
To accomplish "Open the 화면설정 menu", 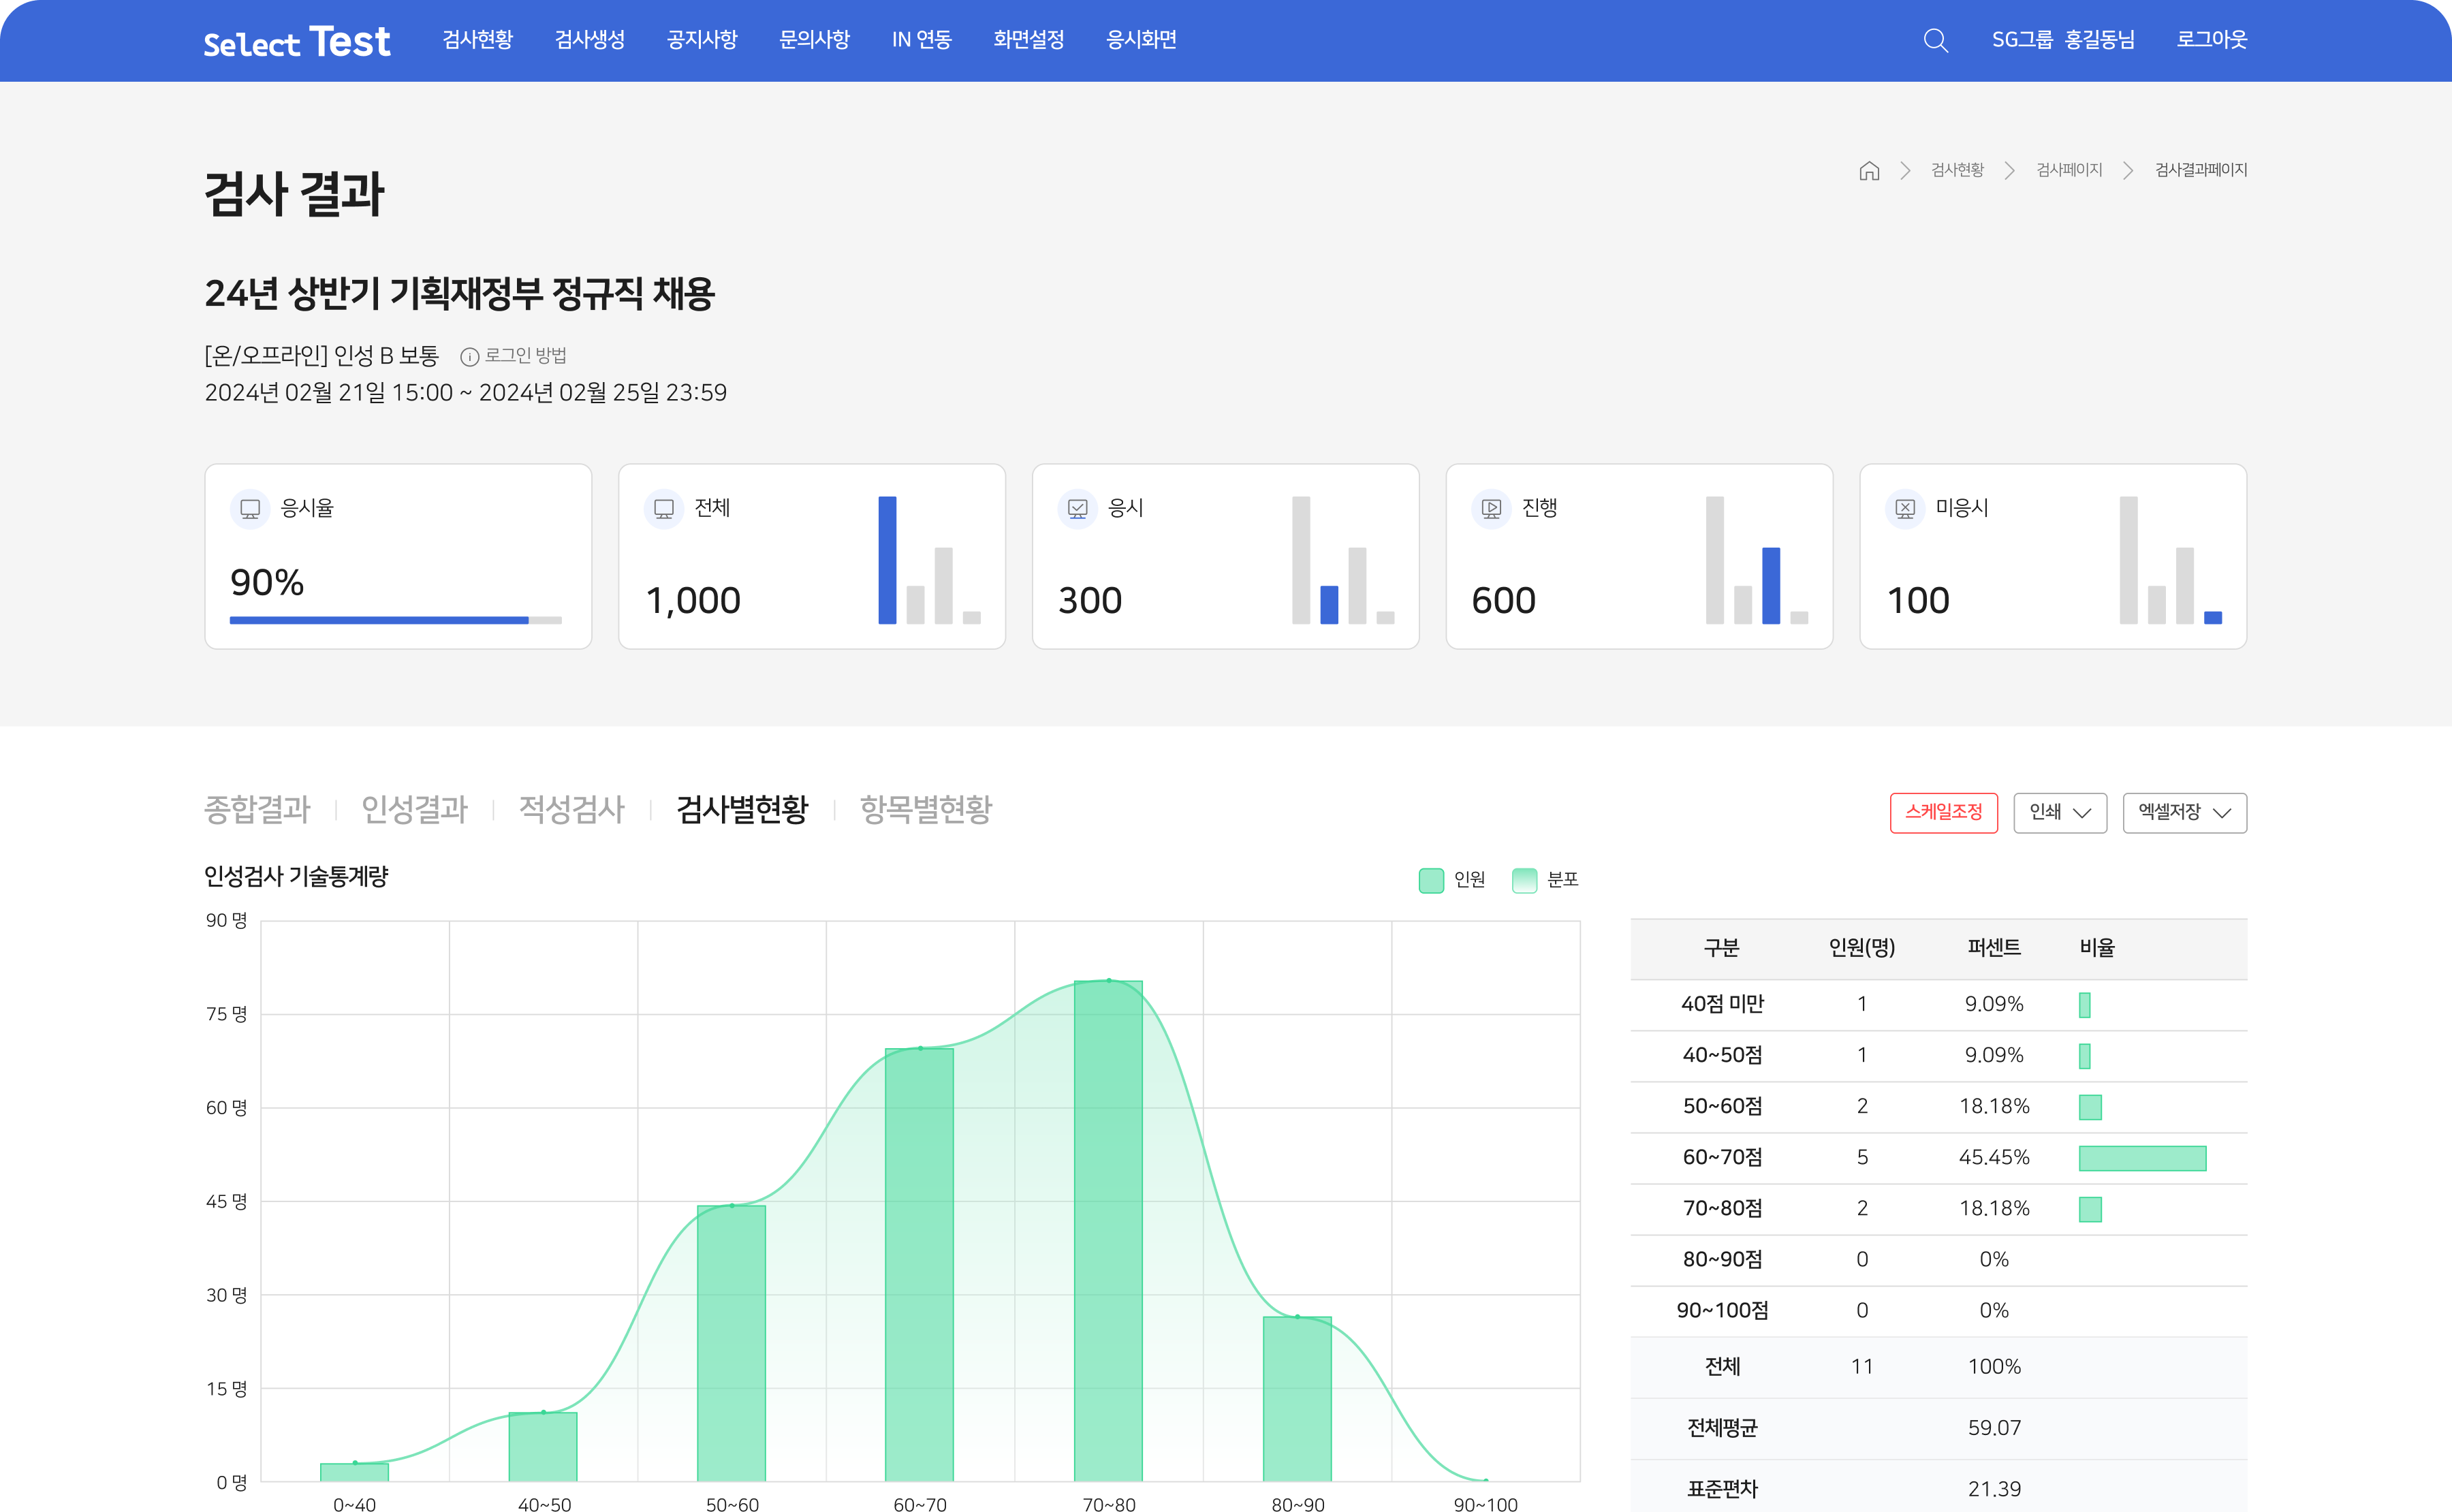I will pos(1029,40).
